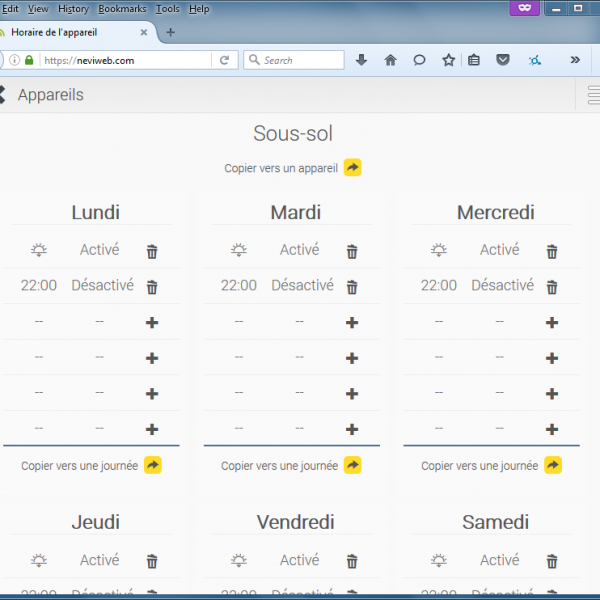Delete Jeudi's sunrise Activé entry
This screenshot has height=600, width=600.
pos(152,562)
